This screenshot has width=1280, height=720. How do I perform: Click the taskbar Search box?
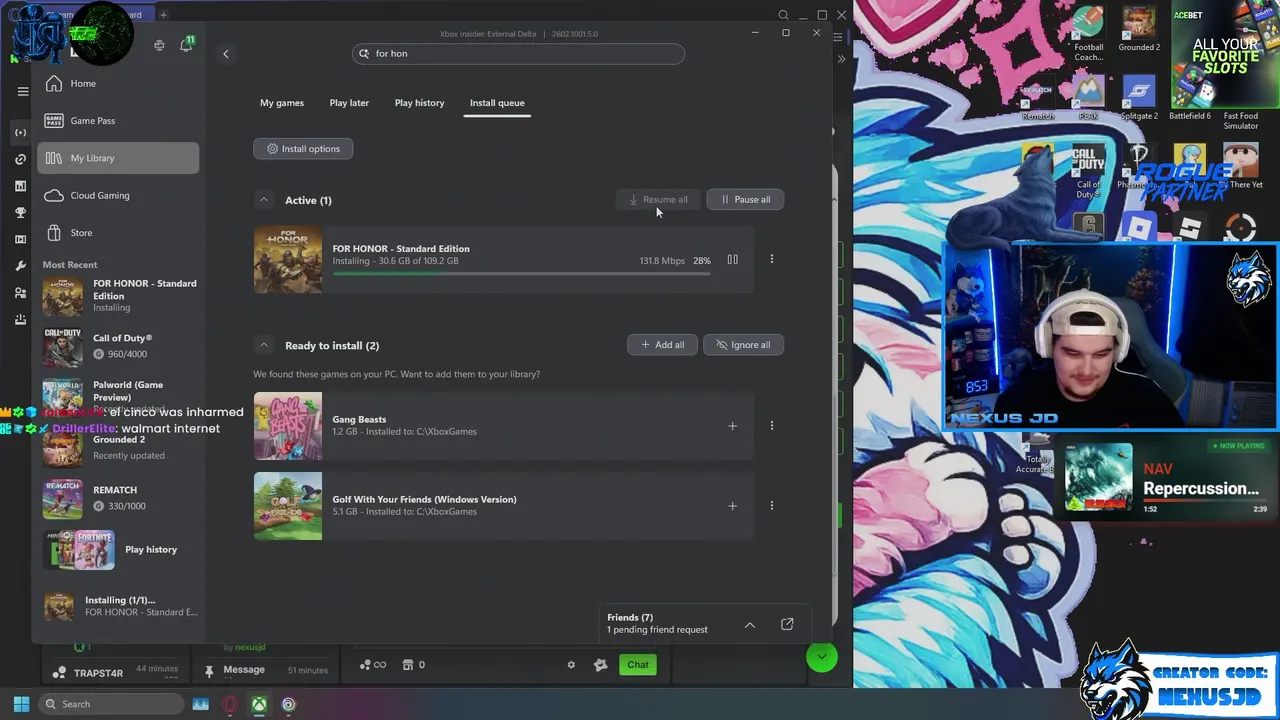point(111,704)
